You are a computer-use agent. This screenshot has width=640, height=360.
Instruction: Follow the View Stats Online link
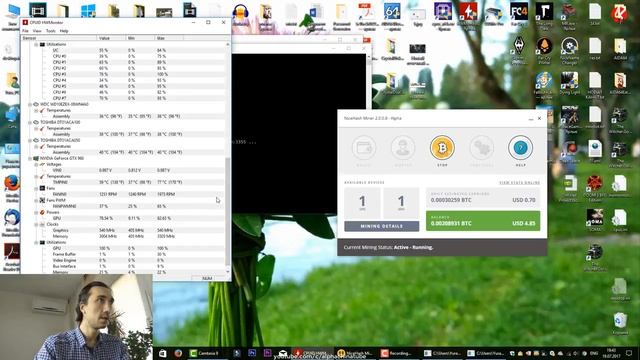tap(520, 182)
